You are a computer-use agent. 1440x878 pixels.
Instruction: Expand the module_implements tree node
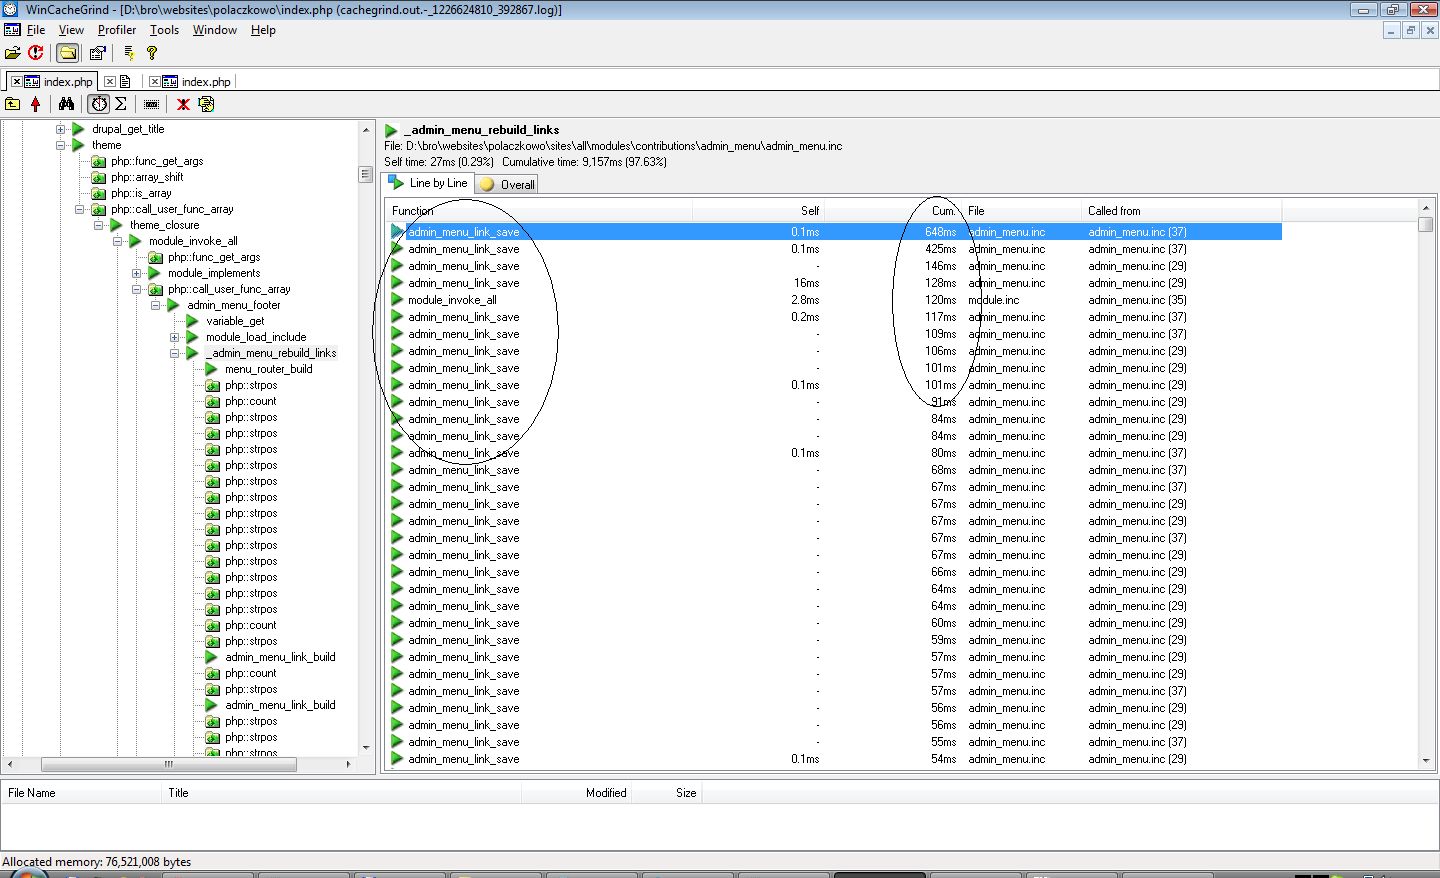tap(136, 273)
